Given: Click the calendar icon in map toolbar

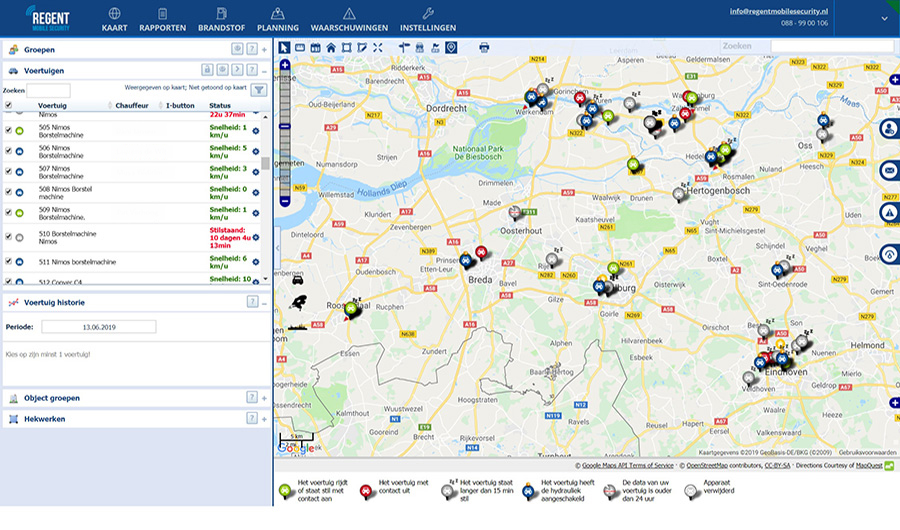Looking at the screenshot, I should point(315,47).
